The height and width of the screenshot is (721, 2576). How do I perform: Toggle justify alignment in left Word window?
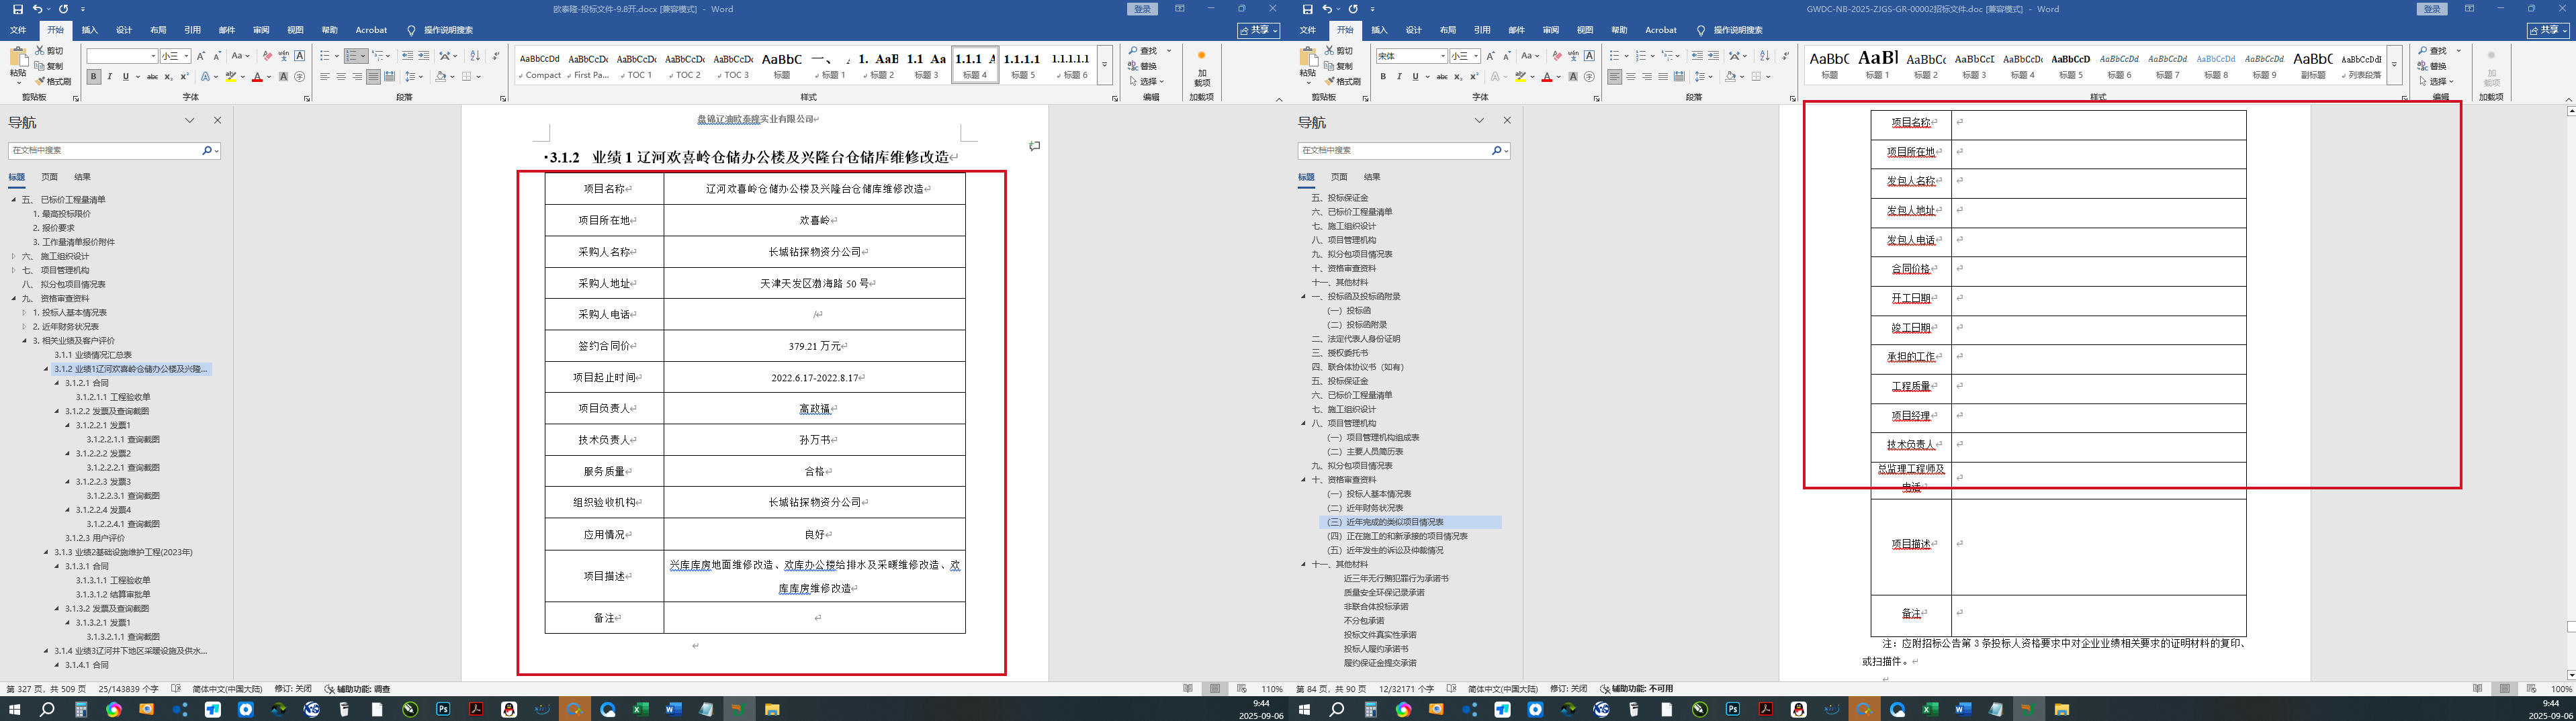point(373,77)
